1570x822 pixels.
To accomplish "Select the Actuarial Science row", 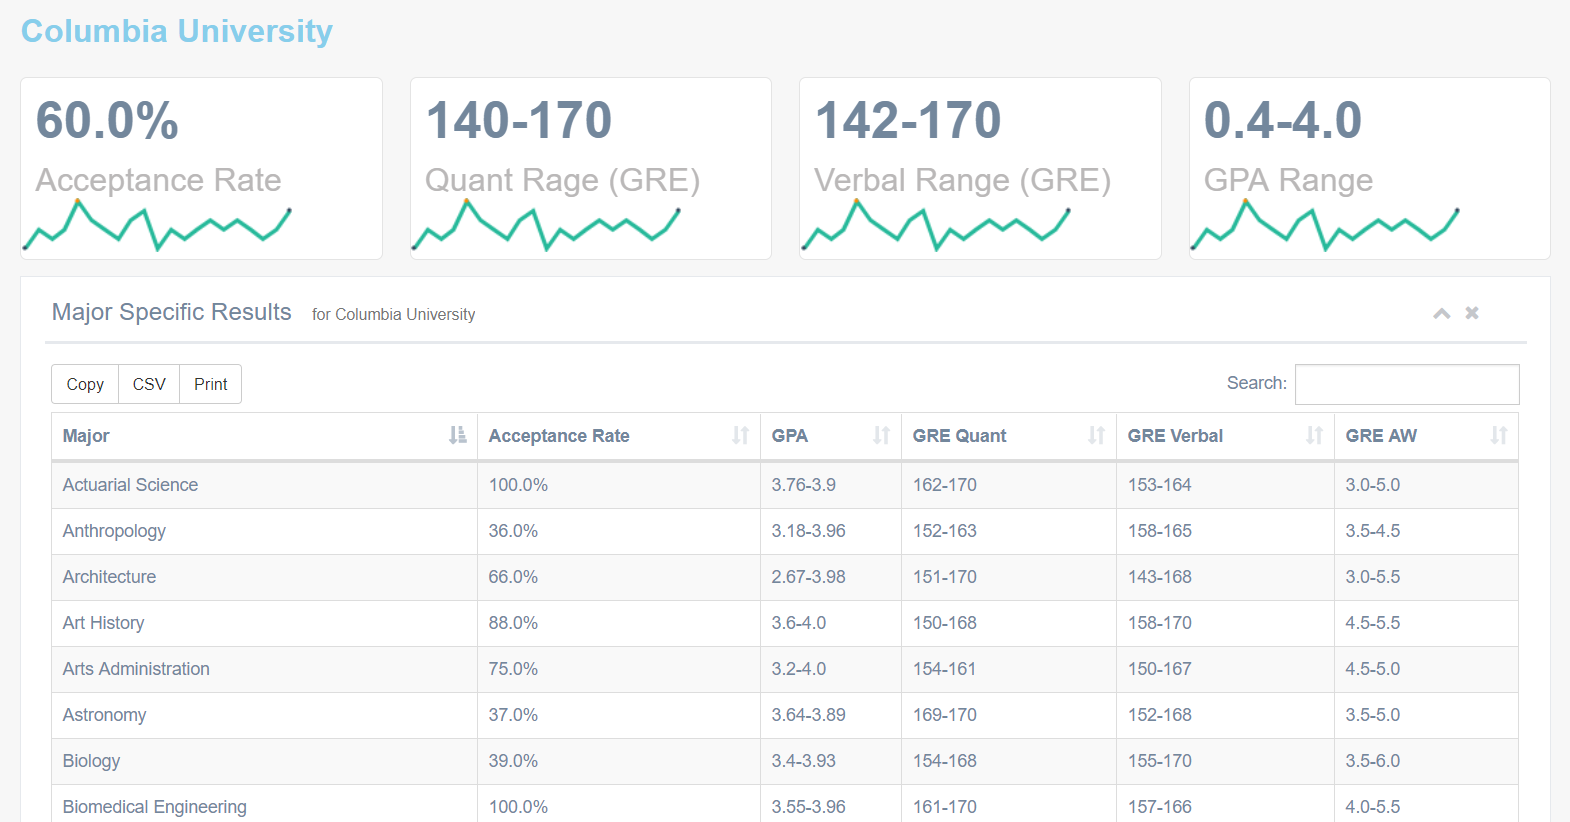I will (785, 485).
